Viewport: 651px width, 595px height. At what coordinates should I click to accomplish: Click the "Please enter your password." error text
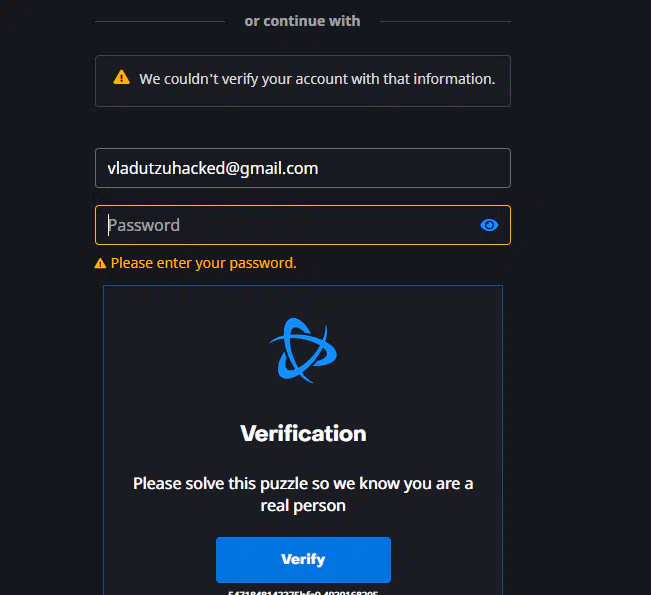(x=203, y=263)
